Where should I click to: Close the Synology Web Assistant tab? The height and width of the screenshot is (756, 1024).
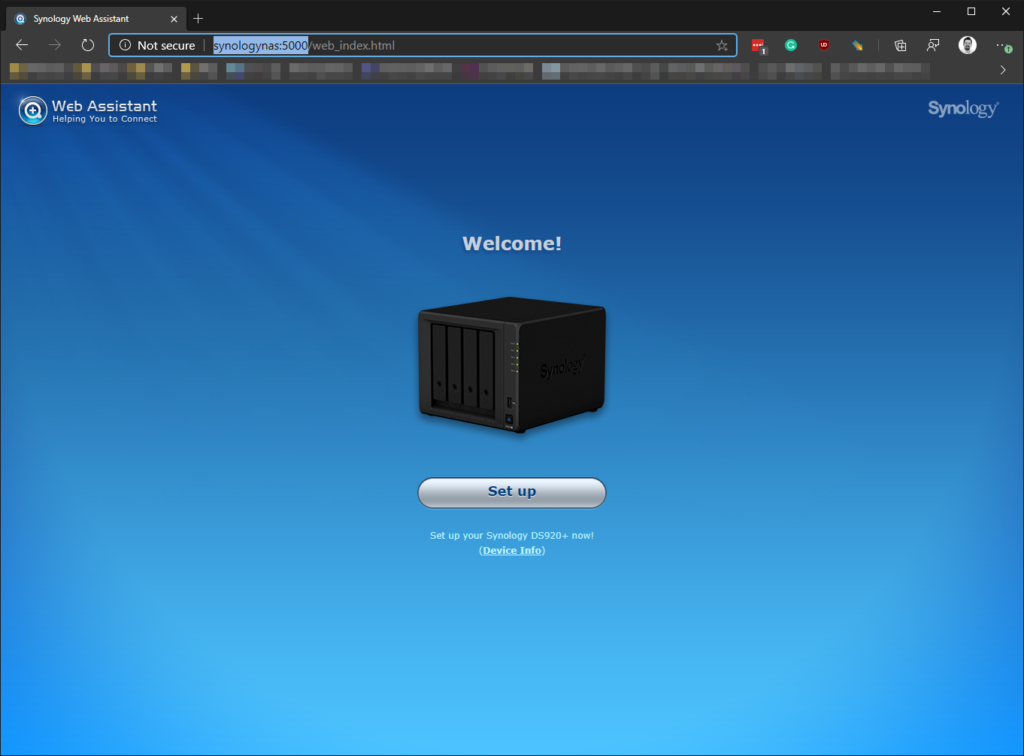pyautogui.click(x=174, y=19)
